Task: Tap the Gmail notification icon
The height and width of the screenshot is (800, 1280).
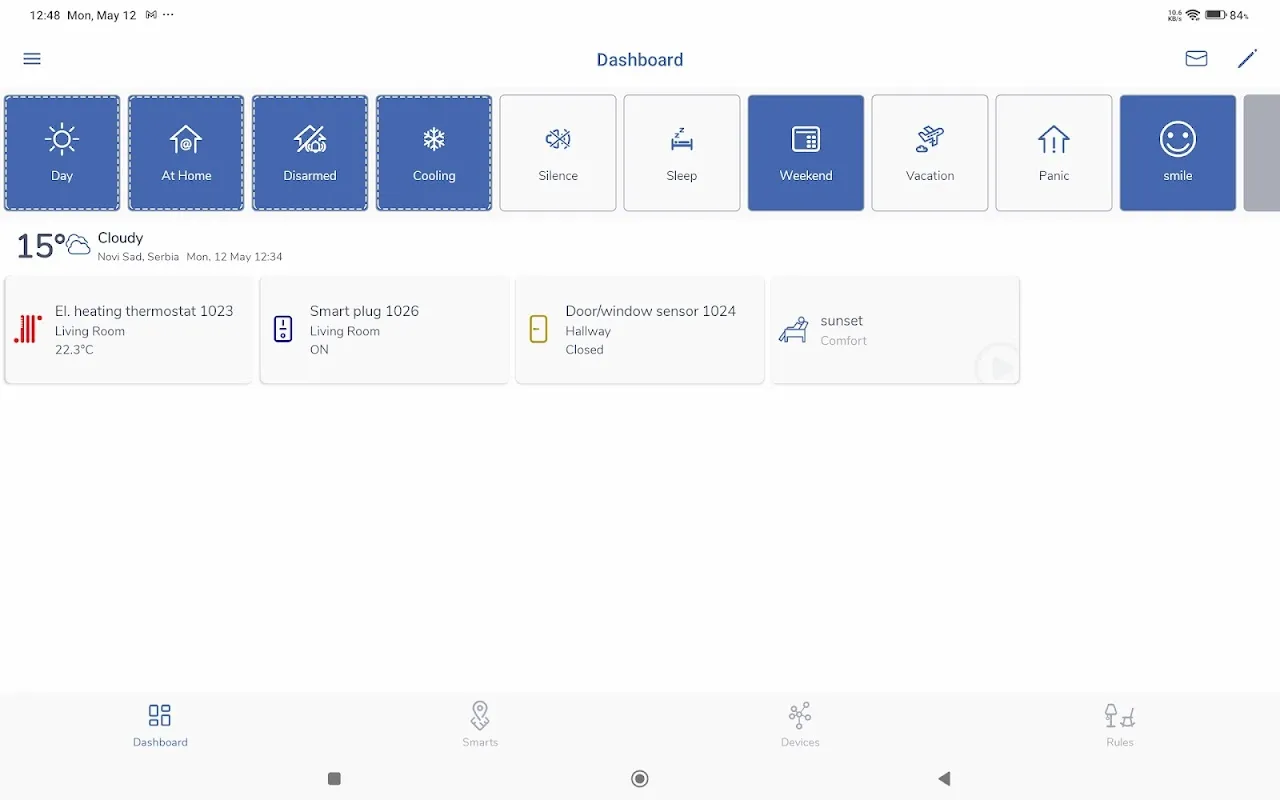Action: tap(151, 15)
